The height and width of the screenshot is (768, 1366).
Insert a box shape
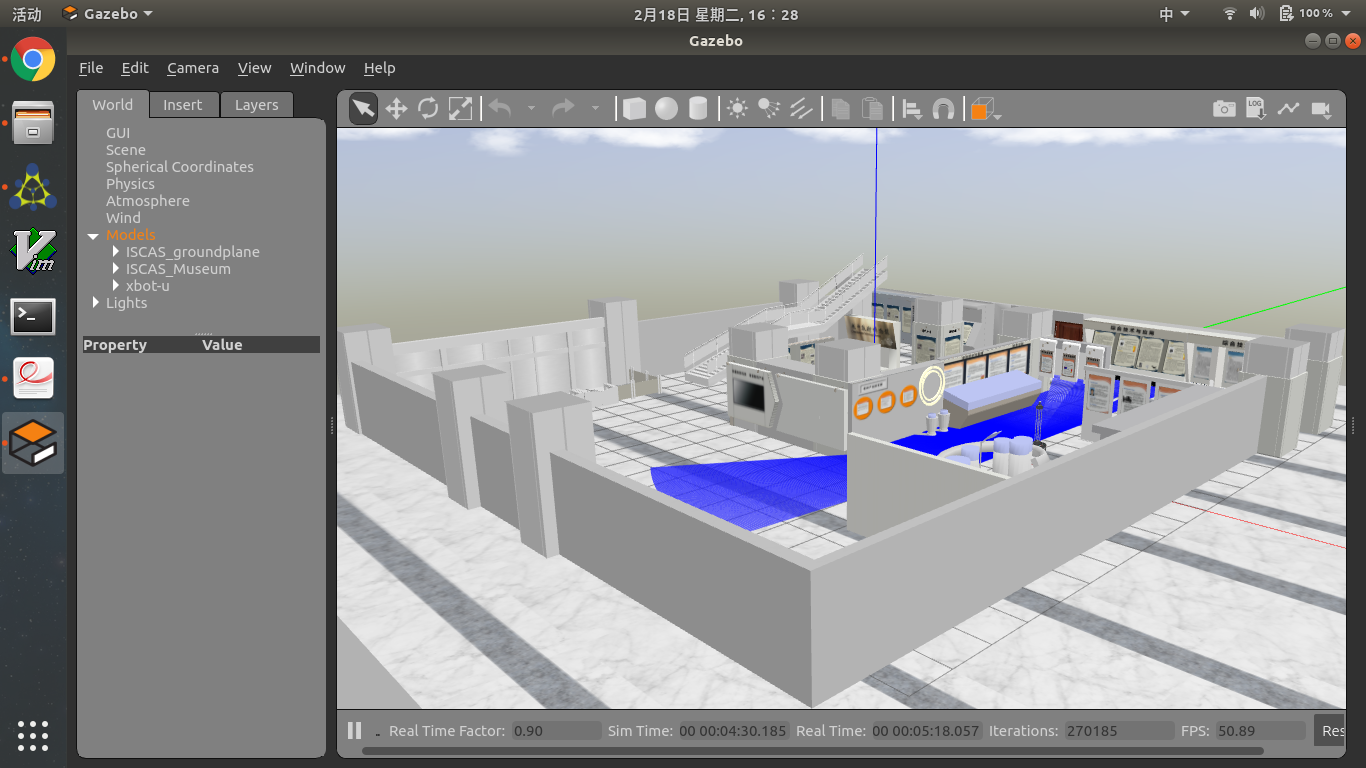coord(634,108)
